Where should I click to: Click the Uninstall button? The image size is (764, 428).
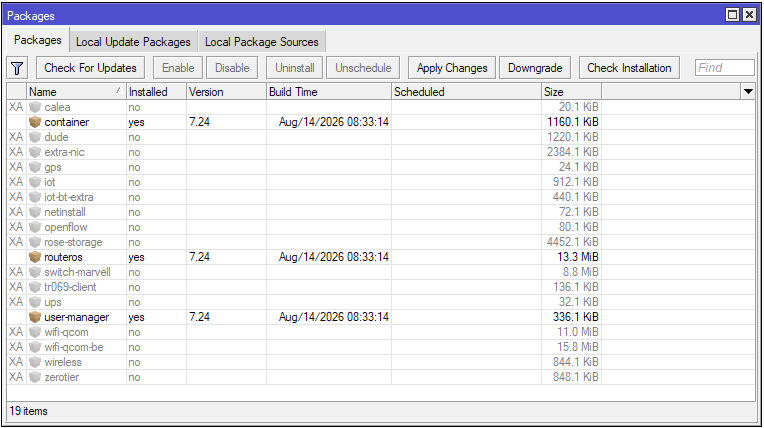pyautogui.click(x=294, y=68)
